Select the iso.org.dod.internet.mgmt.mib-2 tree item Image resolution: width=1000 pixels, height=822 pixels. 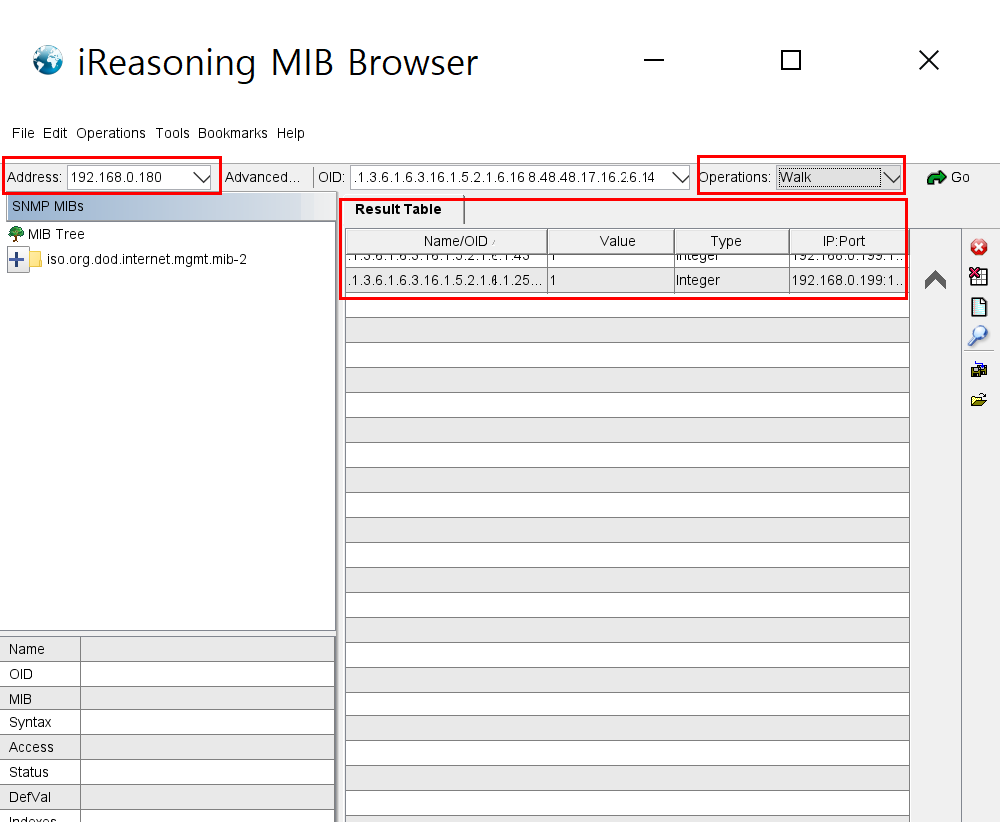[146, 260]
